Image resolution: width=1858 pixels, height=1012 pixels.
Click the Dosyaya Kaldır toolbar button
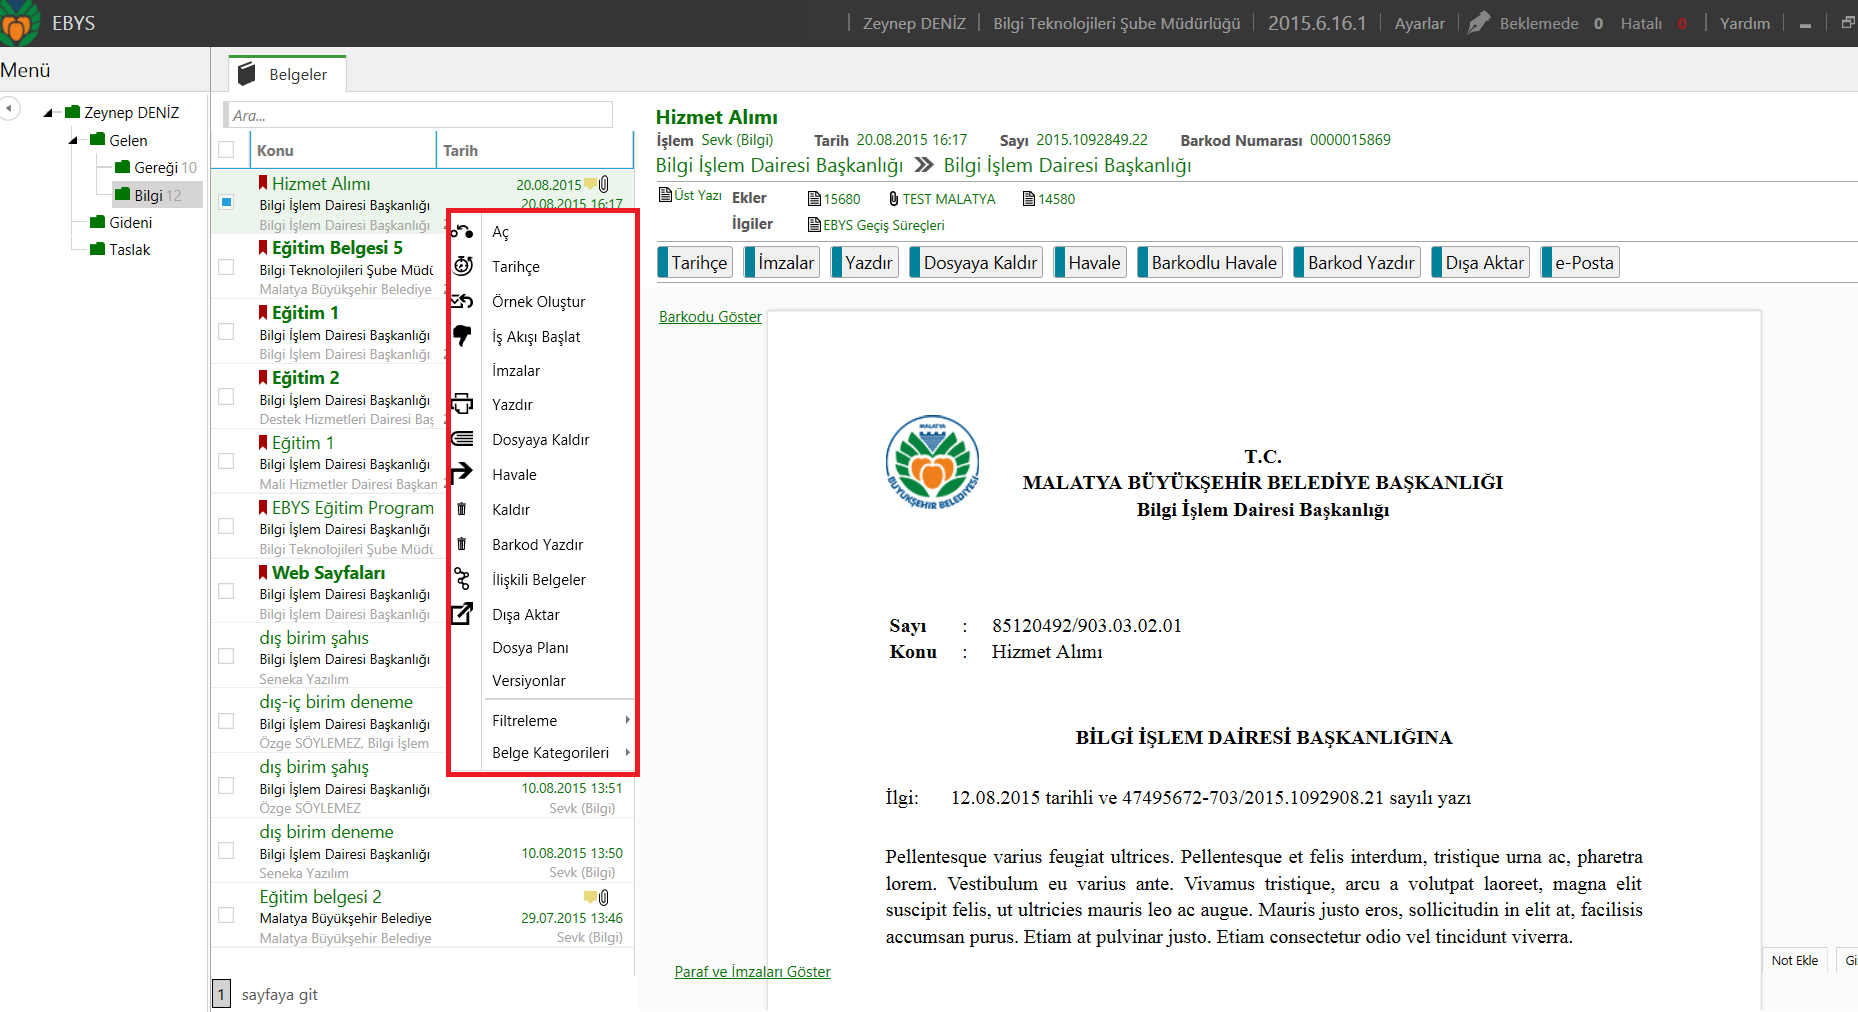(x=976, y=262)
